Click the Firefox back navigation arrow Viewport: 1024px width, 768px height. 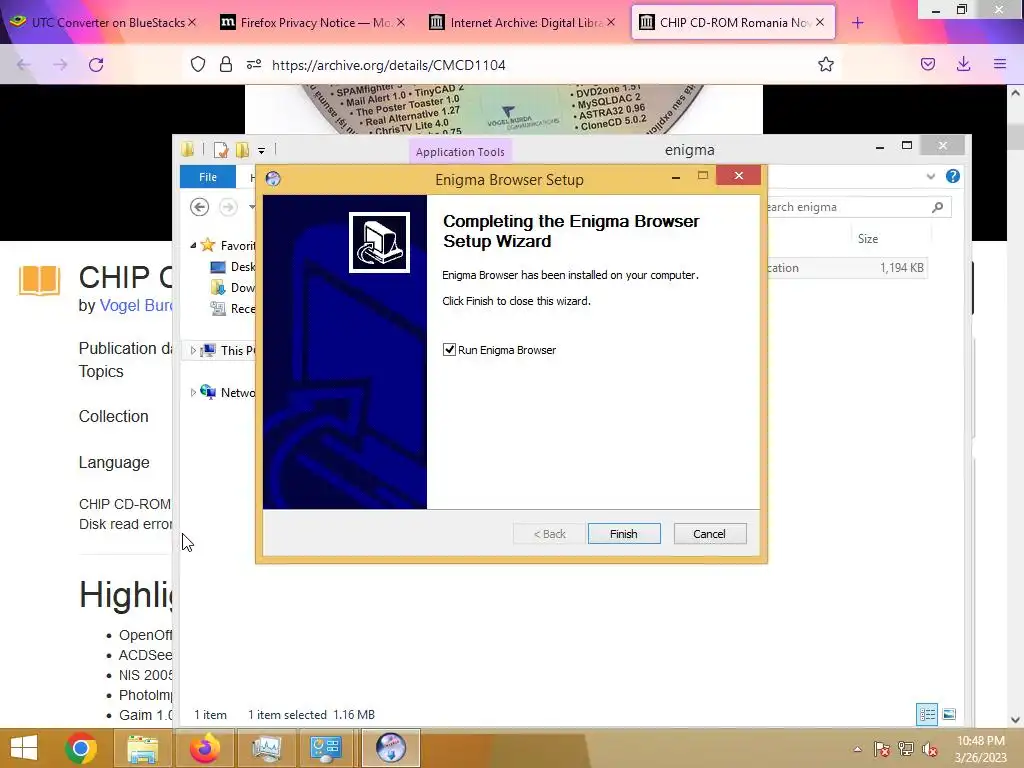(x=24, y=65)
